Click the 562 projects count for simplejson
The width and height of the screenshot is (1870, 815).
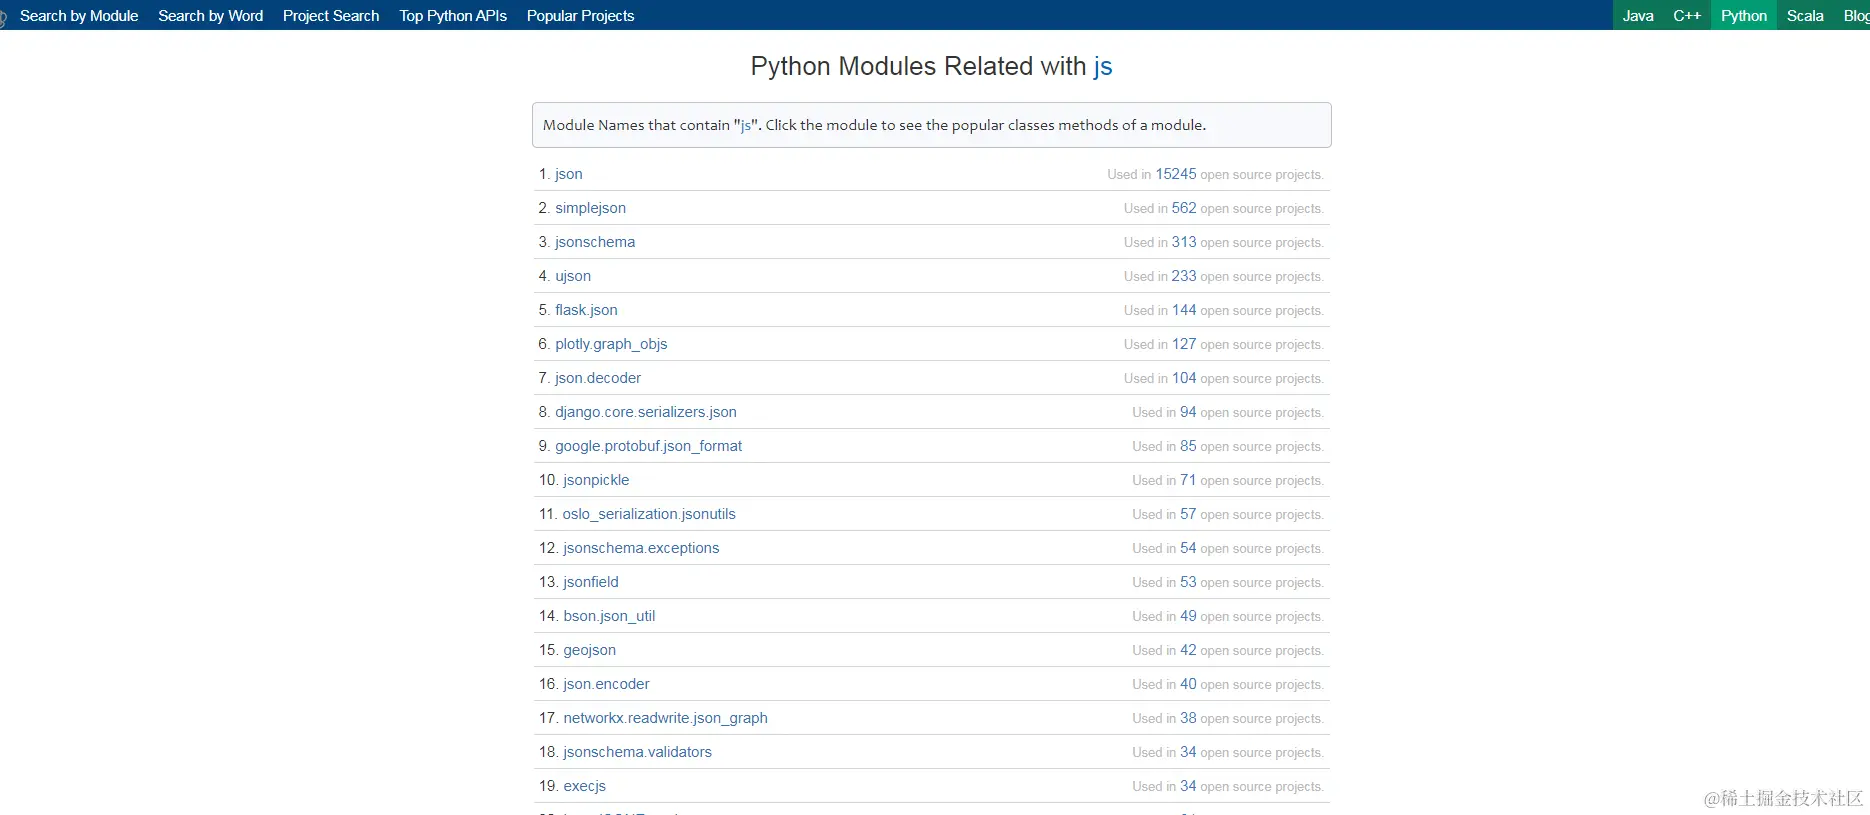pos(1184,208)
